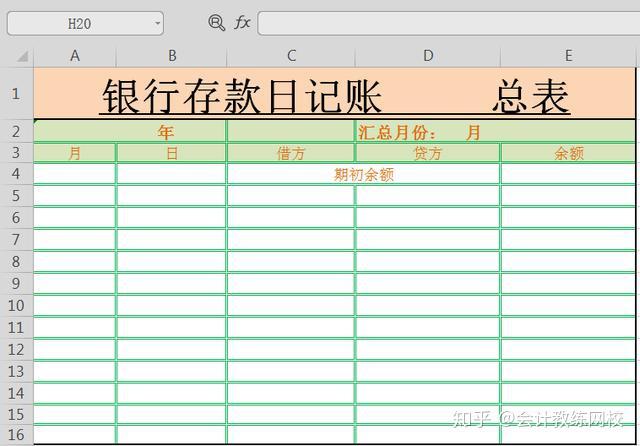Click the magnifier zoom icon beside fx

pyautogui.click(x=216, y=22)
